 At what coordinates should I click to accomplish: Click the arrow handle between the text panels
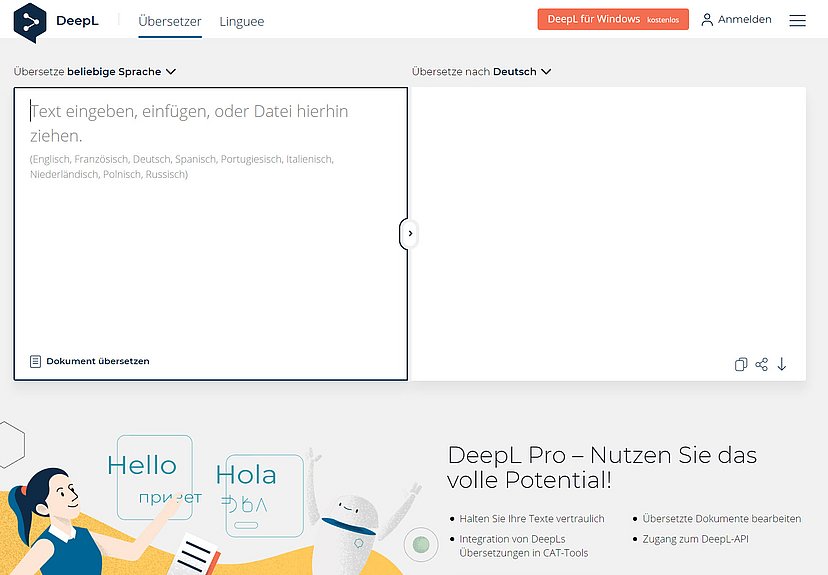coord(410,233)
